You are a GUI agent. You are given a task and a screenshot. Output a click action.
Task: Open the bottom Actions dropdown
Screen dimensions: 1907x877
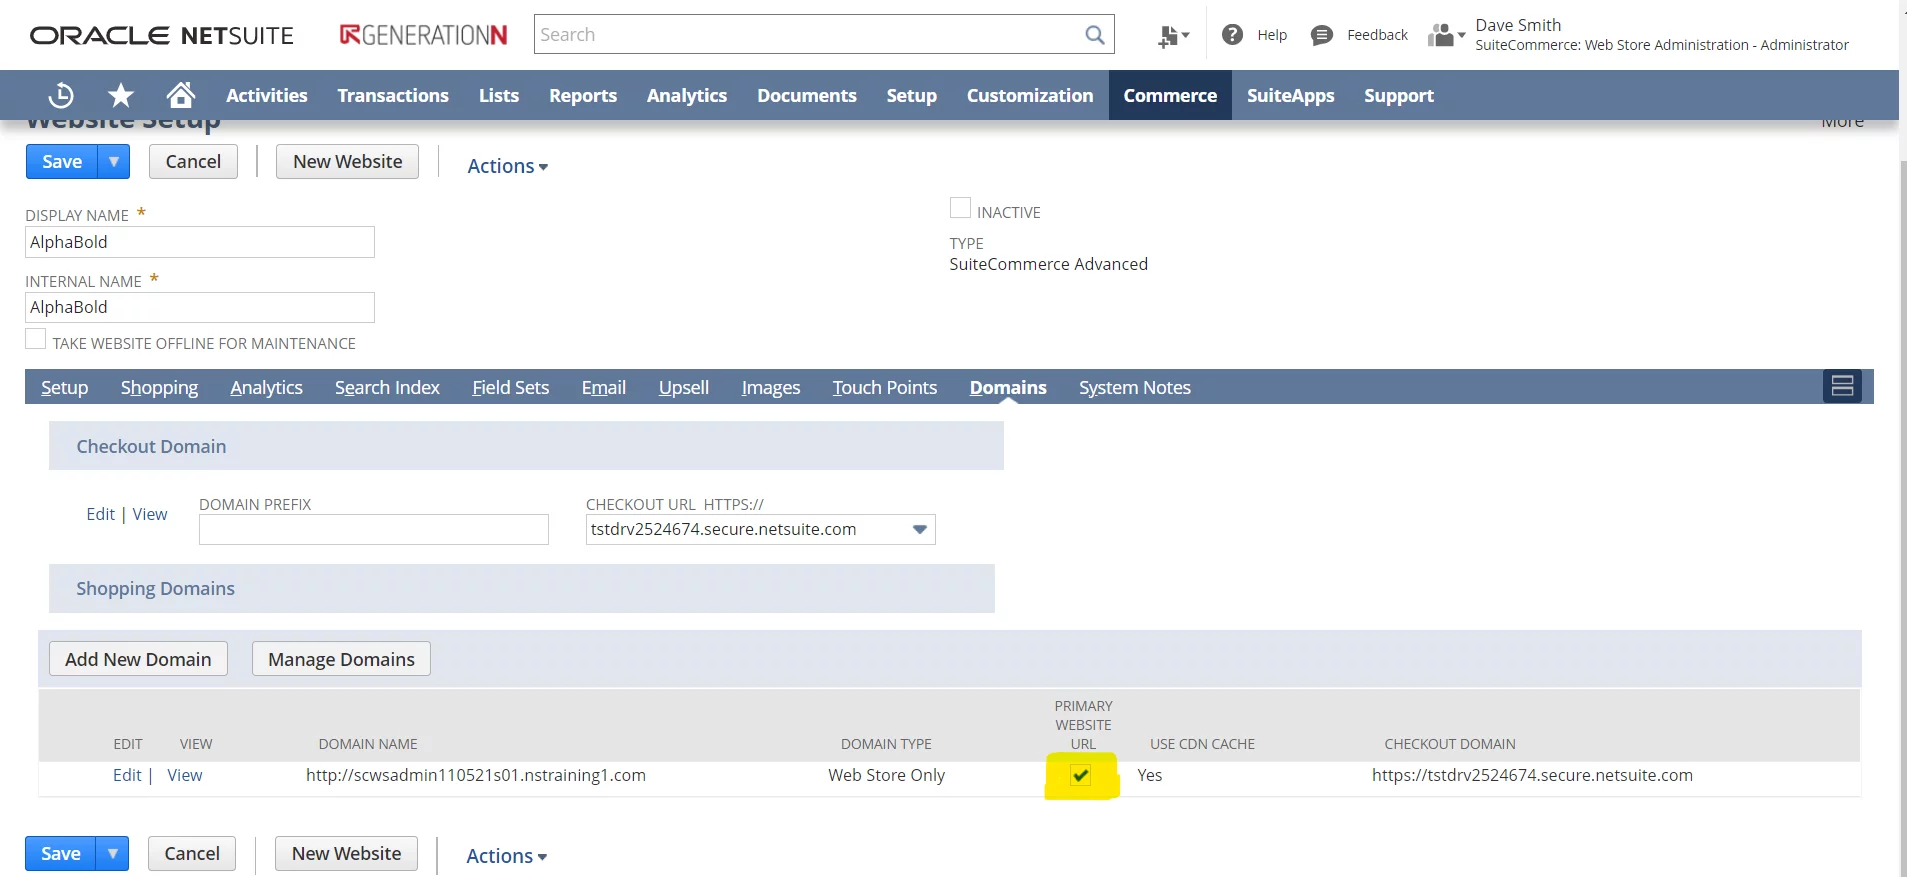click(506, 856)
